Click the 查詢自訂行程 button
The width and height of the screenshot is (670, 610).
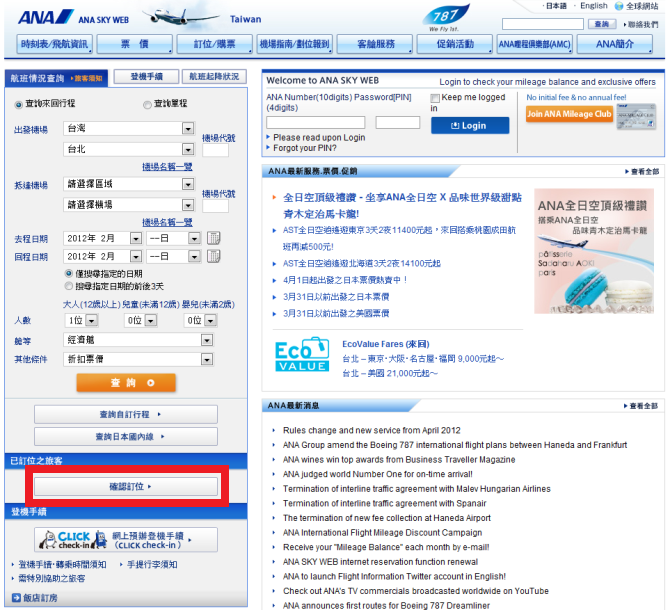click(126, 414)
